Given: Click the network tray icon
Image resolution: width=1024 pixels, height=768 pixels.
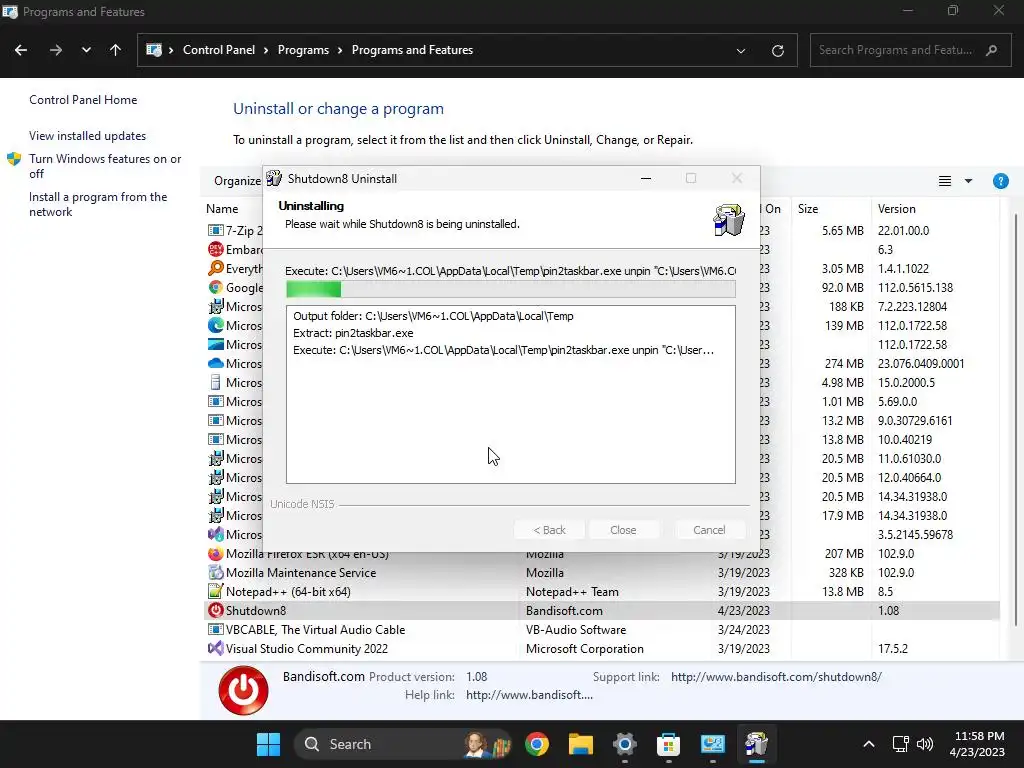Looking at the screenshot, I should point(901,744).
